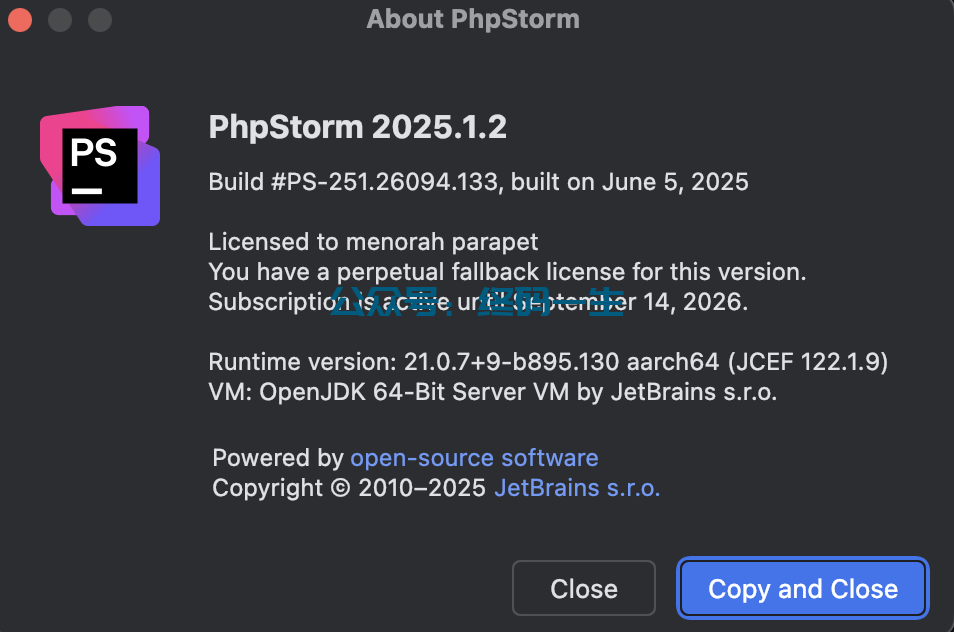Click the Licensed to menorah parapet line
Image resolution: width=954 pixels, height=632 pixels.
click(x=373, y=242)
